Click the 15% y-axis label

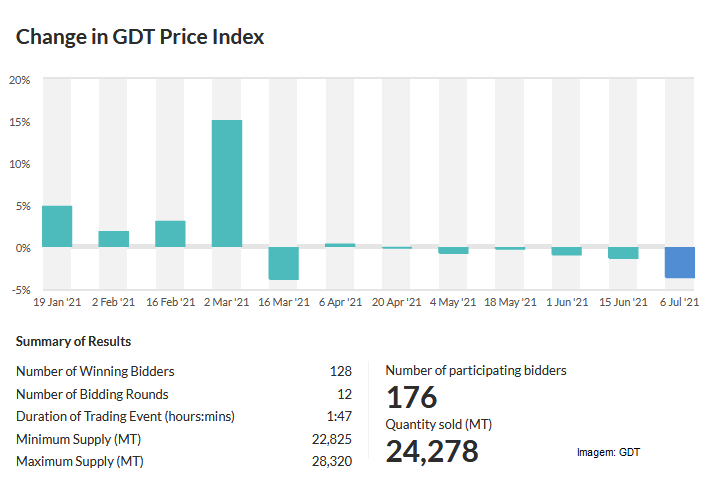(20, 122)
